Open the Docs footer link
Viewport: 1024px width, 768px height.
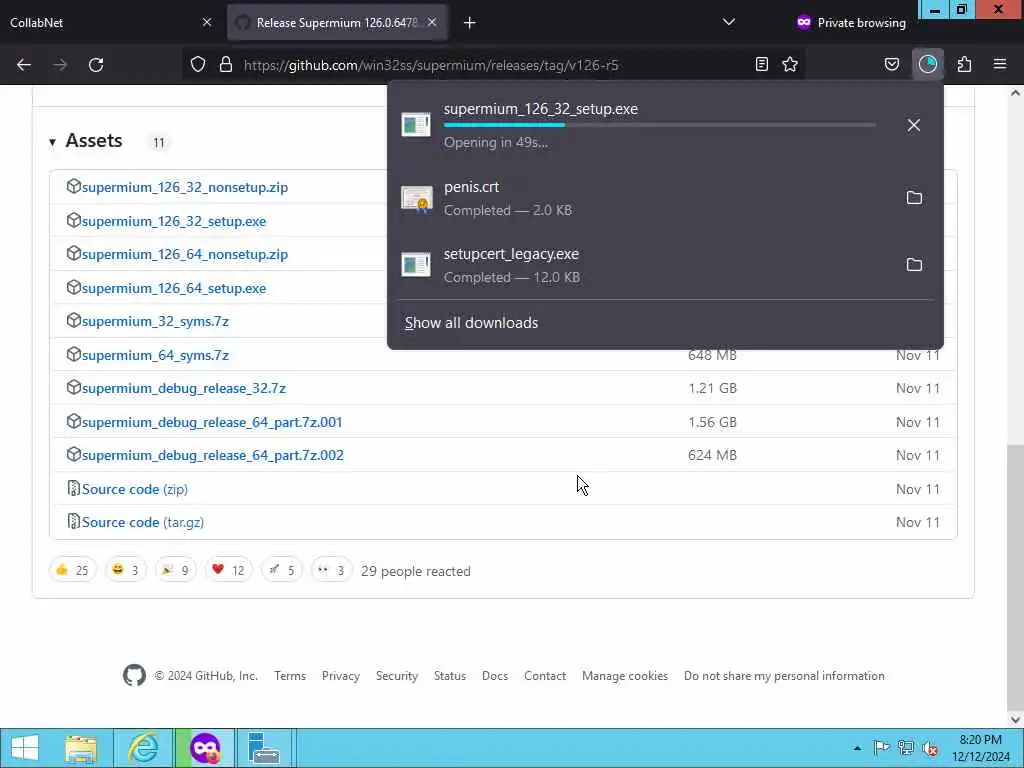[x=495, y=676]
